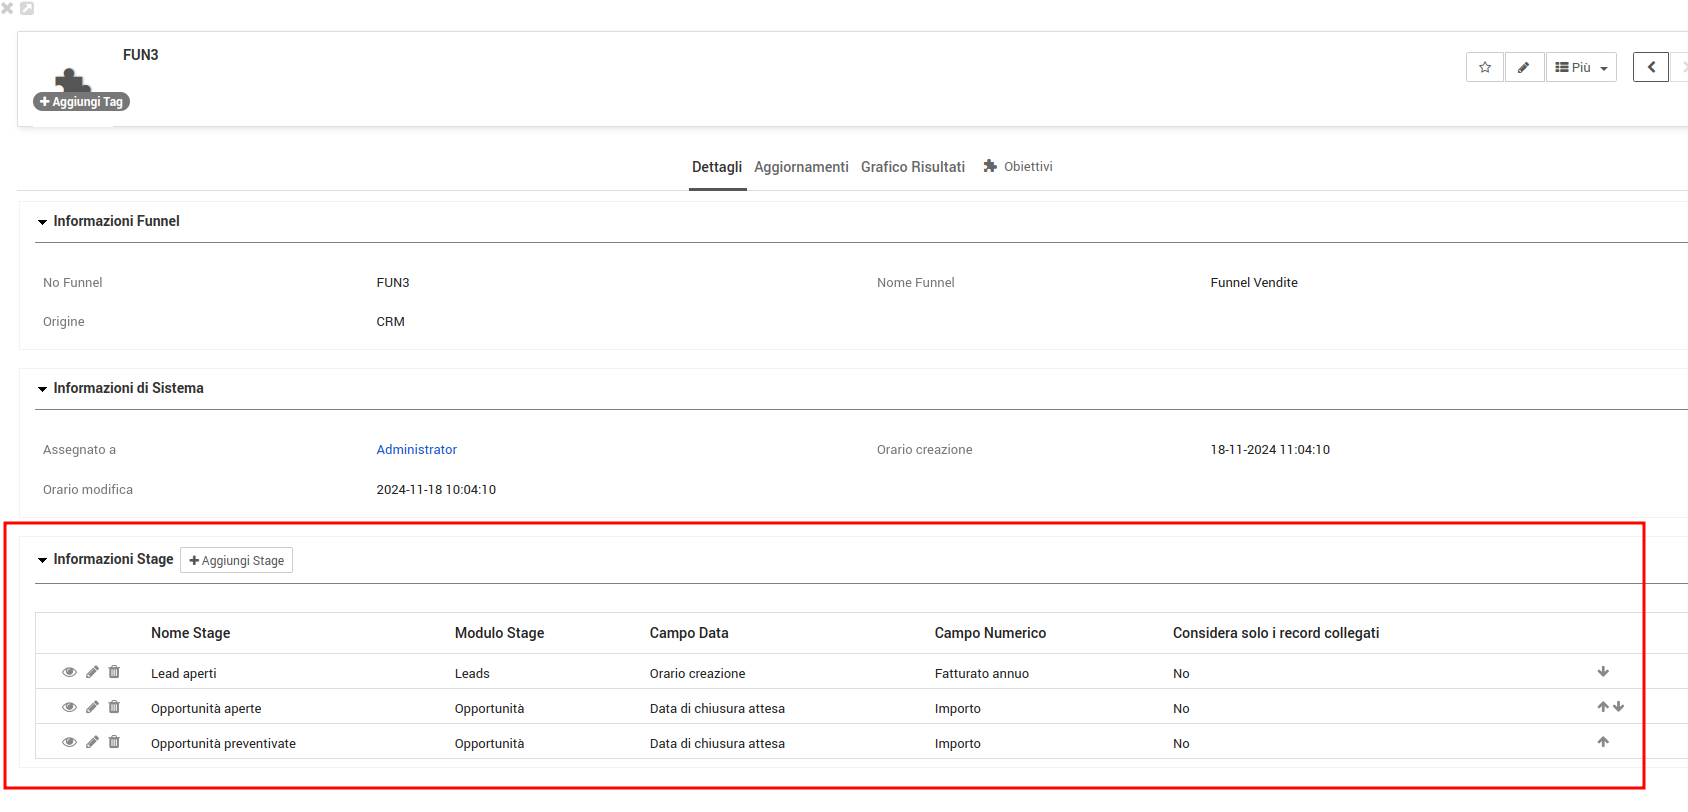Click the Orario creazione date field cell
The image size is (1688, 812).
[x=697, y=674]
